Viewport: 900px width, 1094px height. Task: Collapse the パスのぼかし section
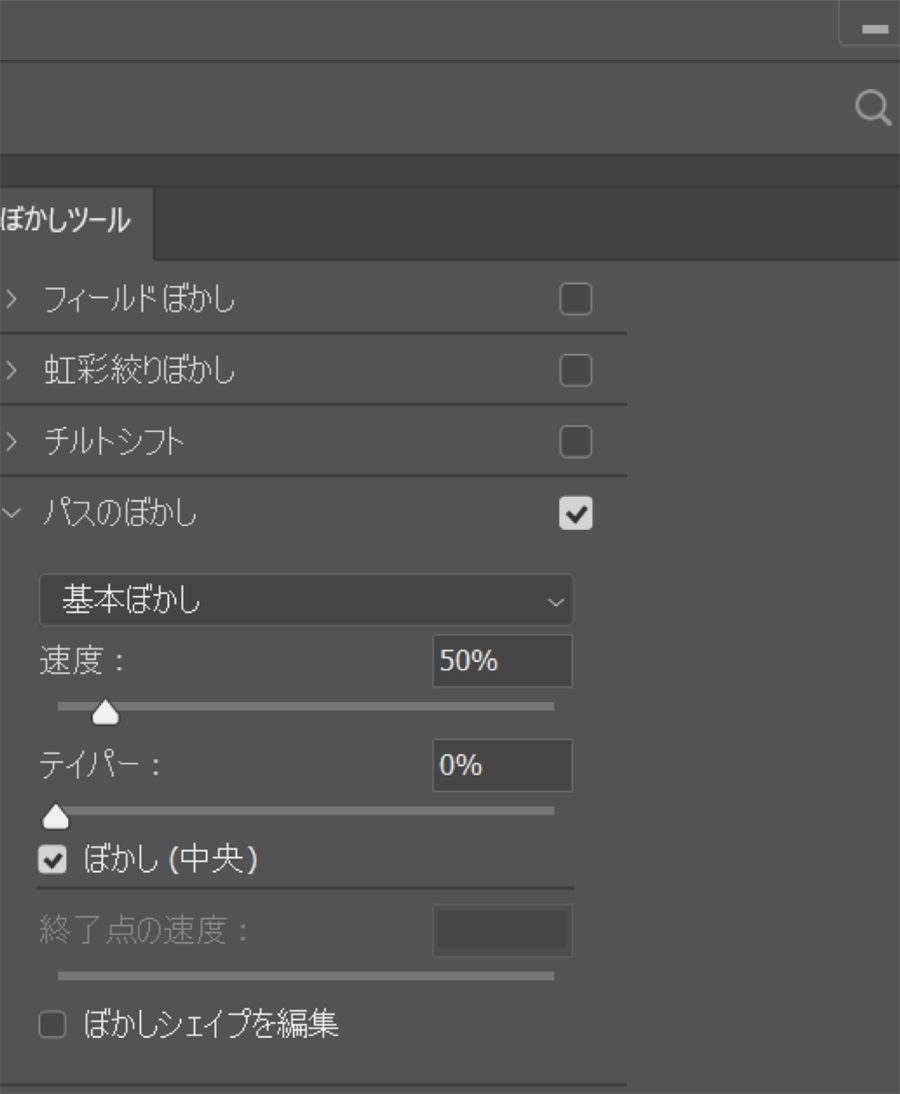tap(12, 514)
